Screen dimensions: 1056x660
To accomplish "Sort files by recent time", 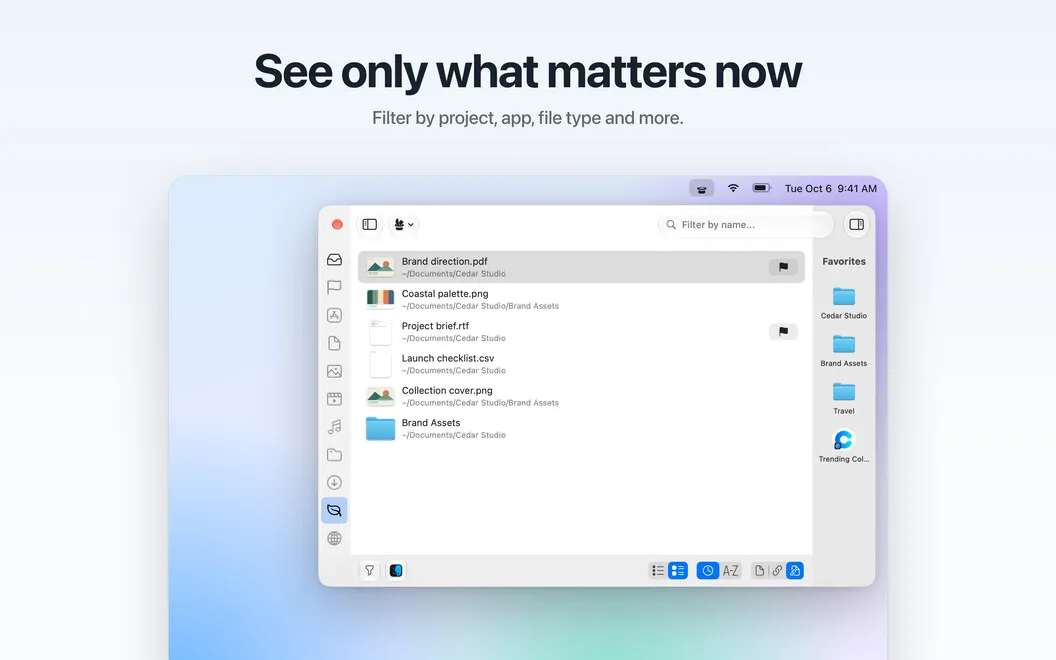I will click(x=708, y=570).
